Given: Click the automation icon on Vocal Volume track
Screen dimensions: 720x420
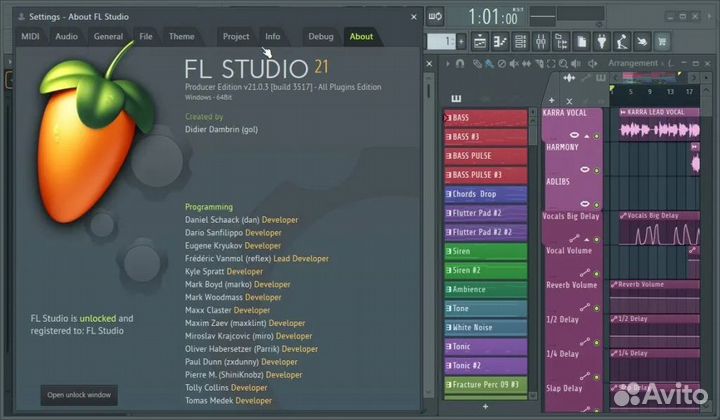Looking at the screenshot, I should coord(584,273).
